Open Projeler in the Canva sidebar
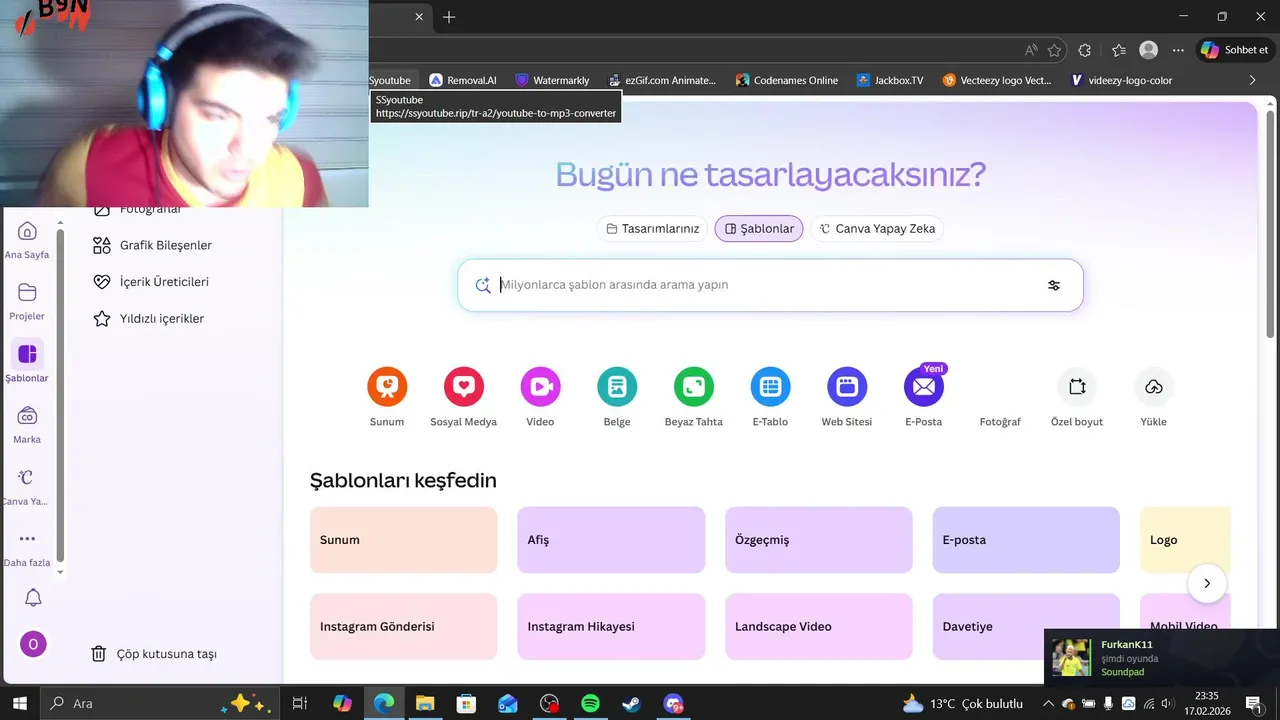Viewport: 1280px width, 720px height. (x=27, y=301)
